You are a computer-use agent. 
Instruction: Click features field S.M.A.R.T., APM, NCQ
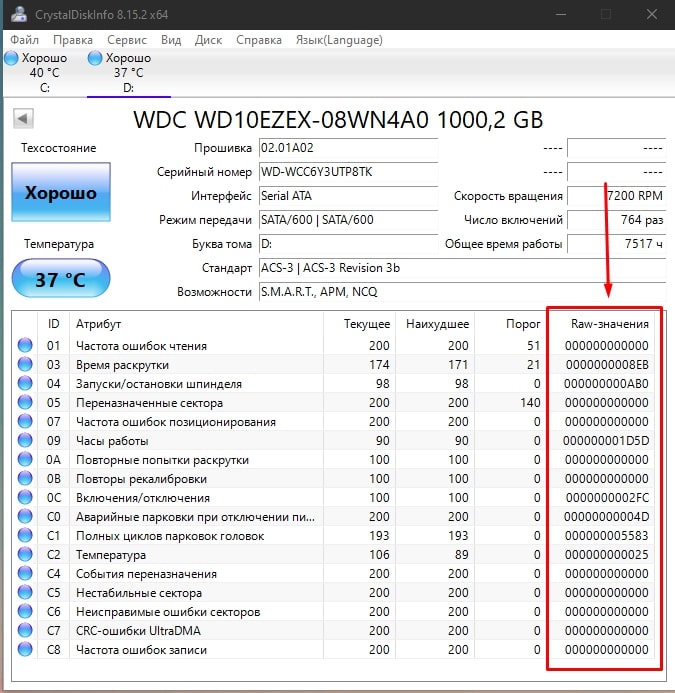coord(462,292)
